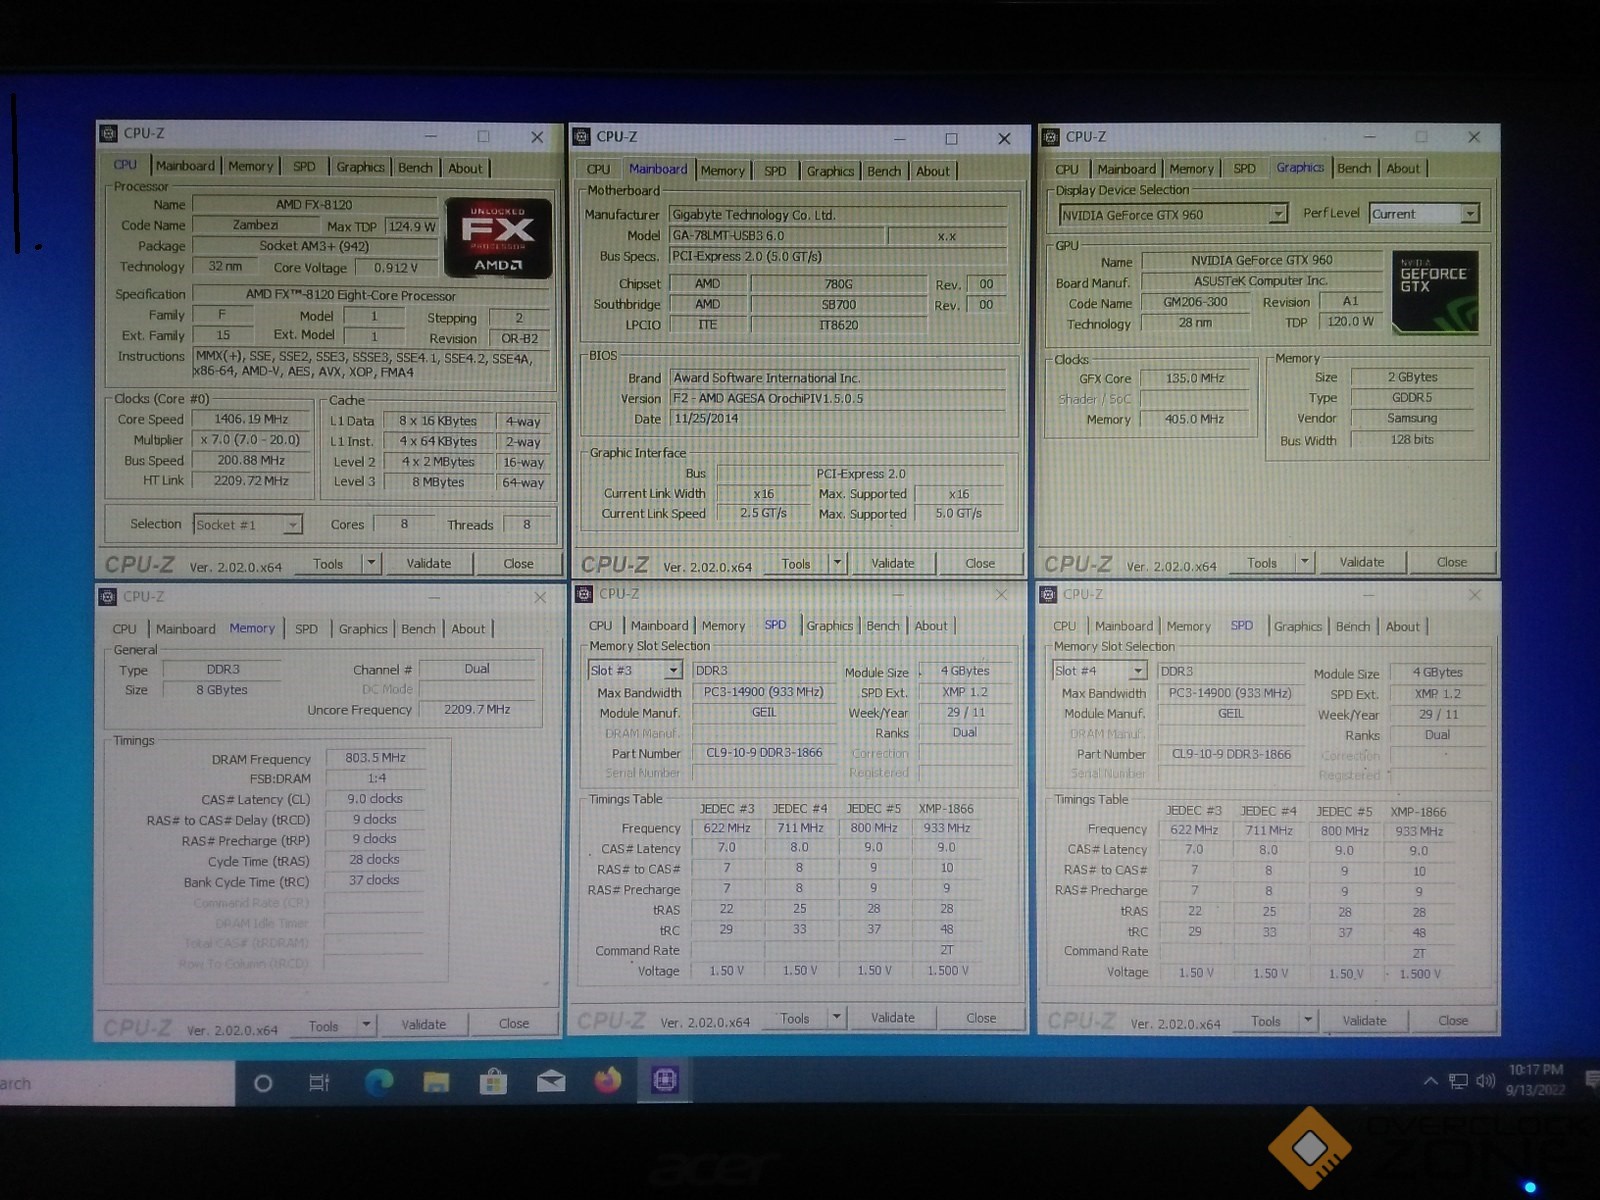The height and width of the screenshot is (1200, 1600).
Task: Click Close in the AMD FX-8120 window
Action: click(x=518, y=563)
